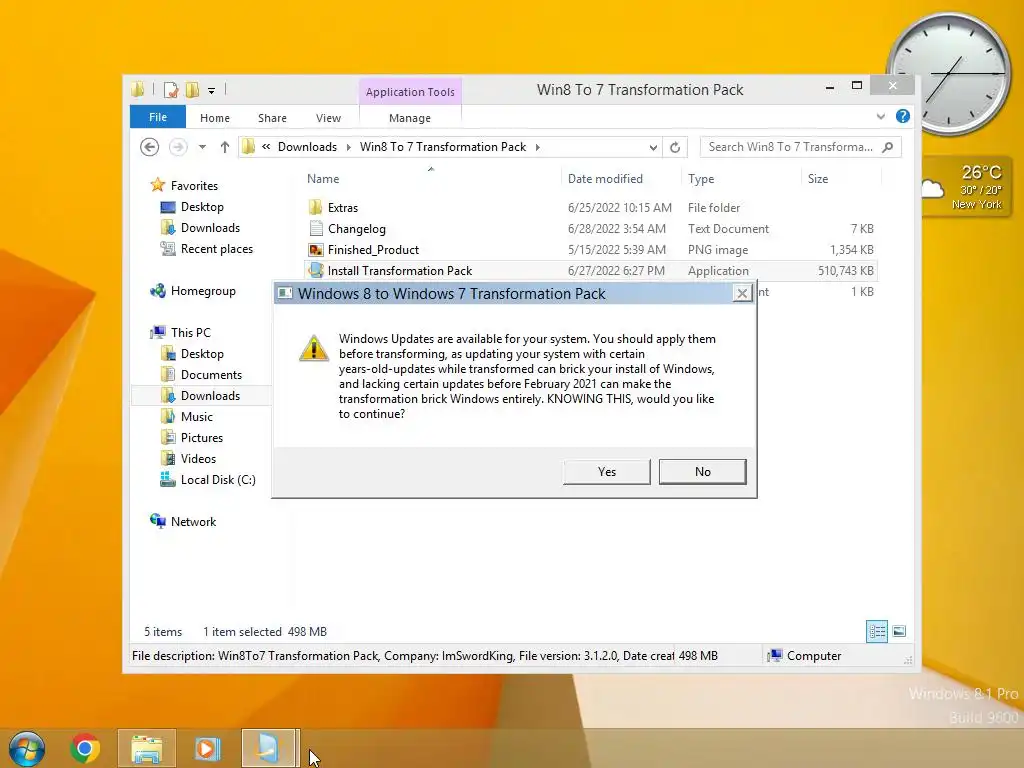Viewport: 1024px width, 768px height.
Task: Open Downloads under Favorites
Action: click(210, 228)
